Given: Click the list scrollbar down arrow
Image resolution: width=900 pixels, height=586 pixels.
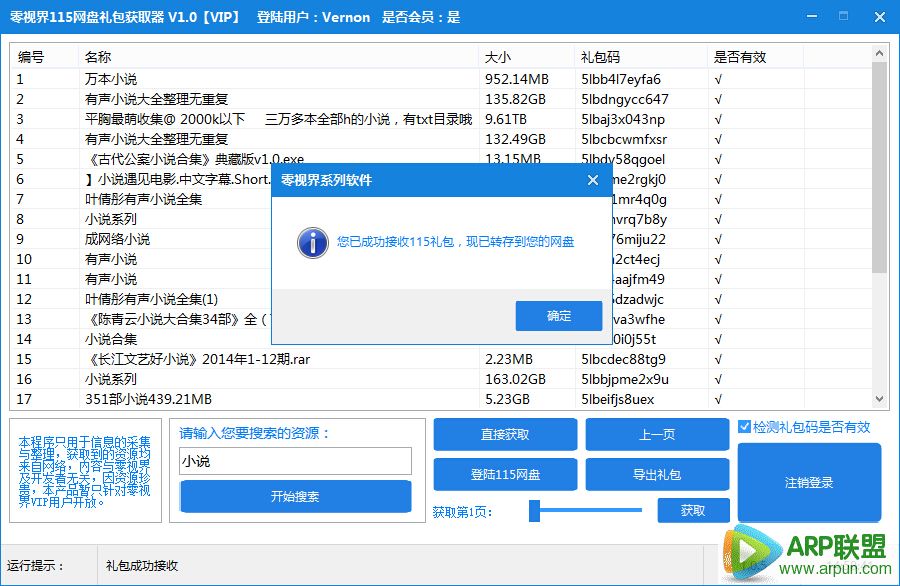Looking at the screenshot, I should pyautogui.click(x=879, y=399).
